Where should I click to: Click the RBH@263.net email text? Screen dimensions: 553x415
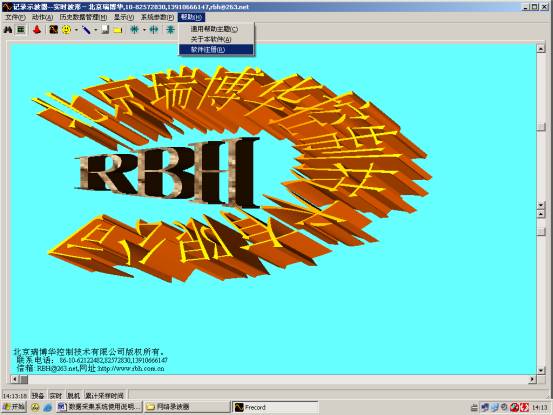point(57,369)
